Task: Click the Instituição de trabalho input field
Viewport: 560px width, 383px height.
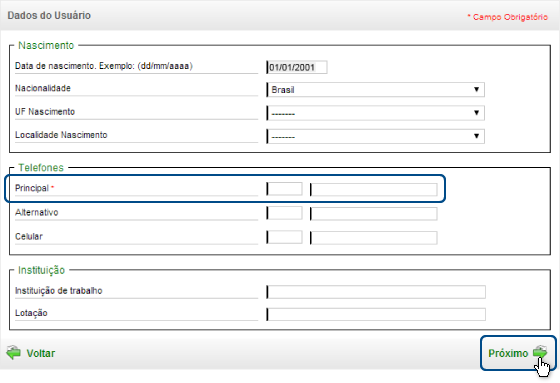Action: click(x=376, y=292)
